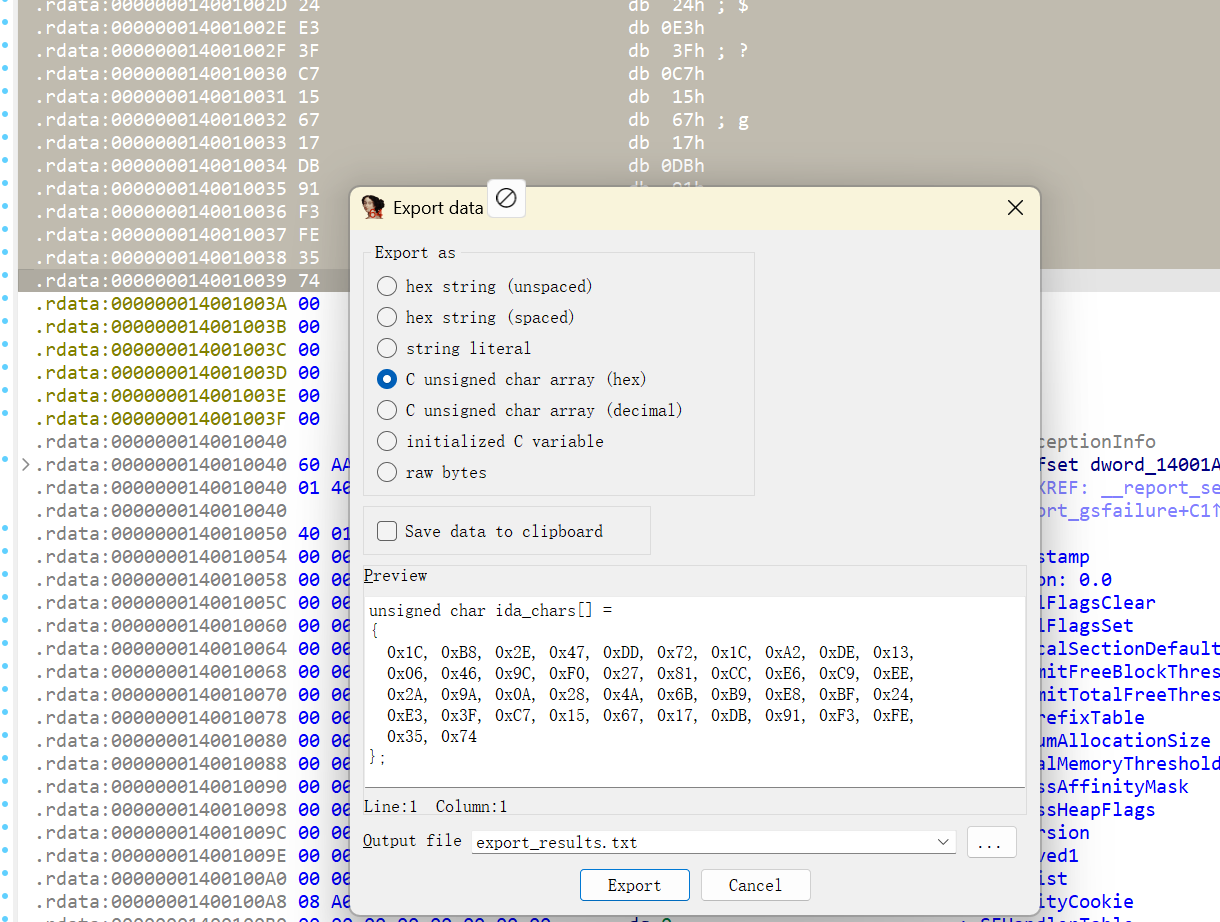Select hex string (spaced) option
The width and height of the screenshot is (1220, 922).
click(476, 317)
